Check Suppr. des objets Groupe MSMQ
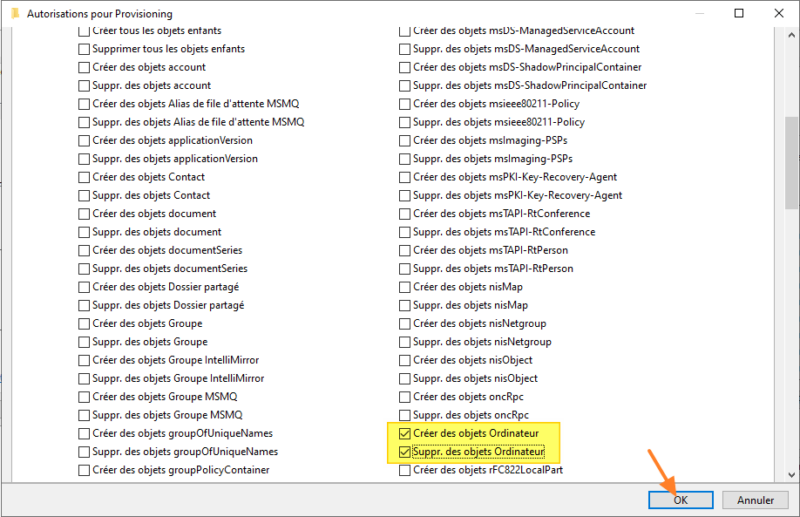 pos(84,415)
